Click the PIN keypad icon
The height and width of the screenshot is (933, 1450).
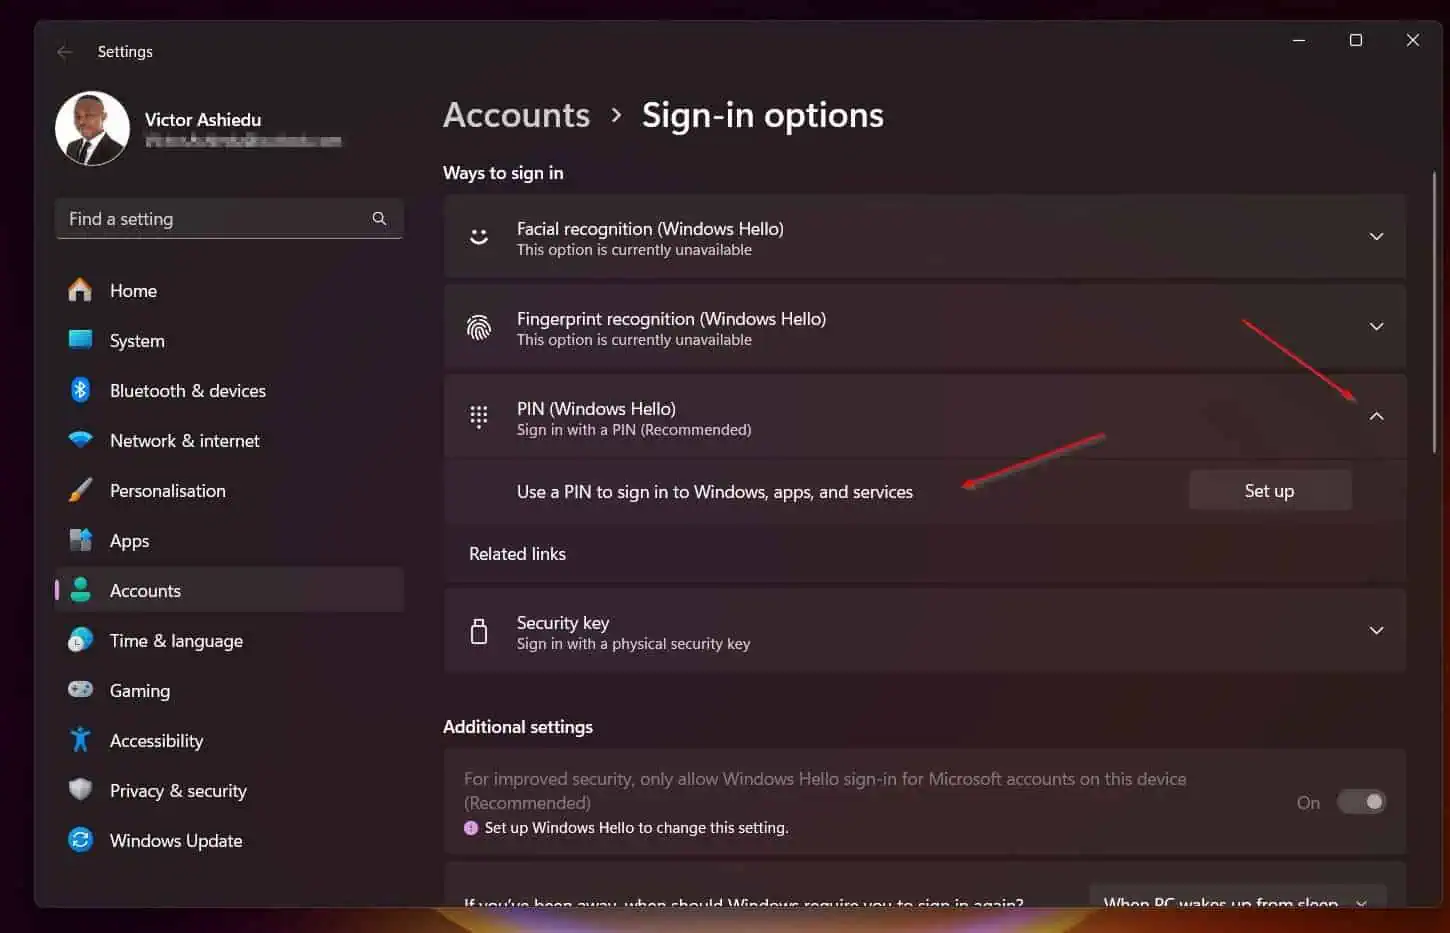coord(479,417)
